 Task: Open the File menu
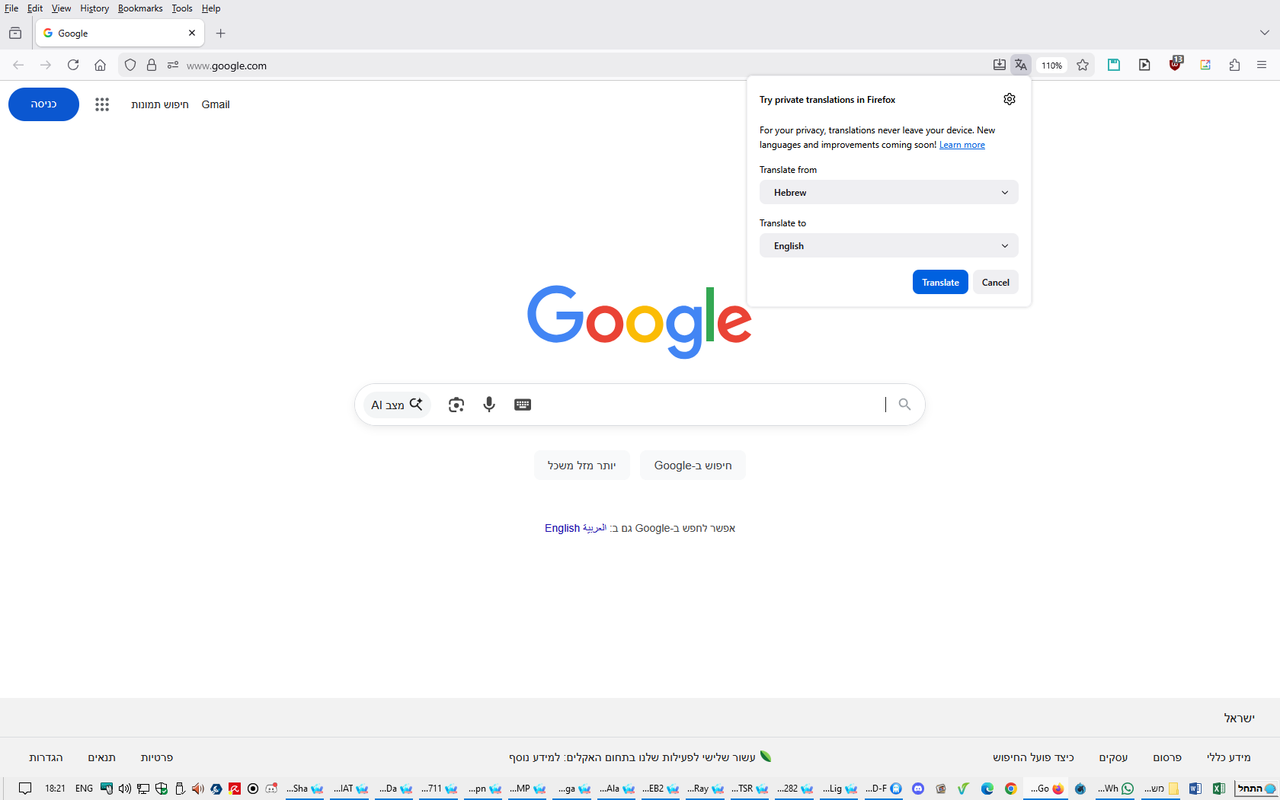[x=12, y=8]
